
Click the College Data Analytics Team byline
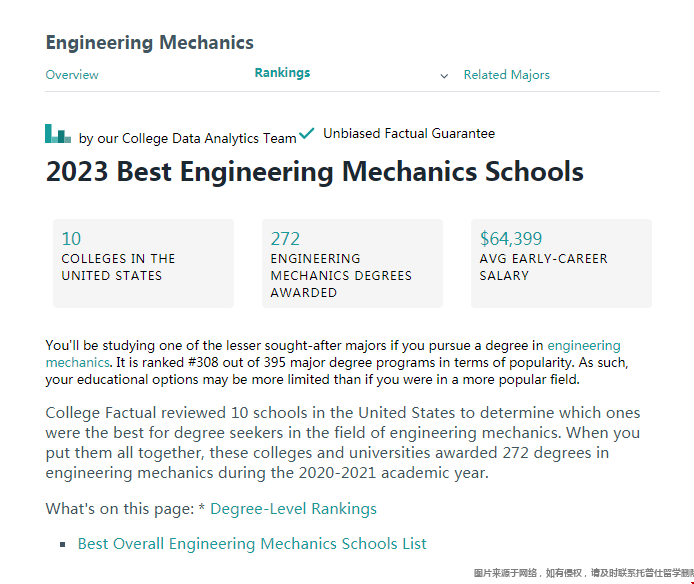[188, 139]
